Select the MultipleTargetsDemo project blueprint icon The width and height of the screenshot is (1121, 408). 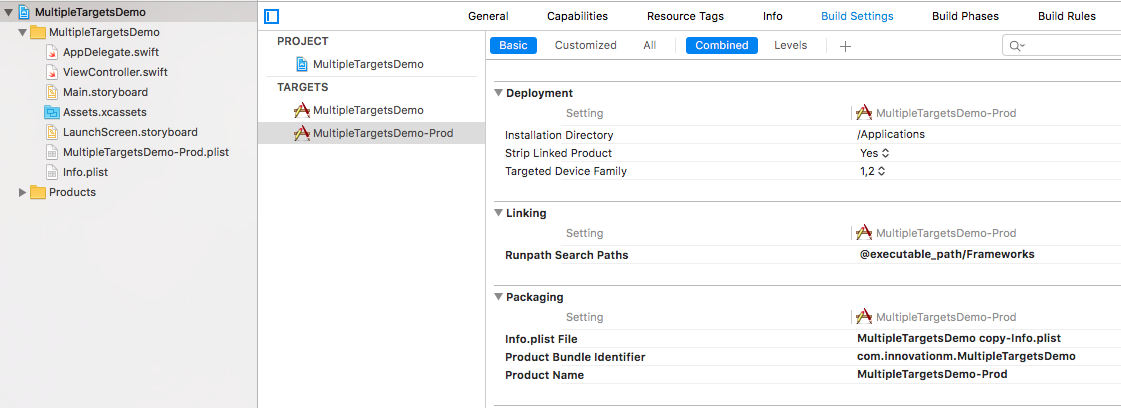point(302,64)
